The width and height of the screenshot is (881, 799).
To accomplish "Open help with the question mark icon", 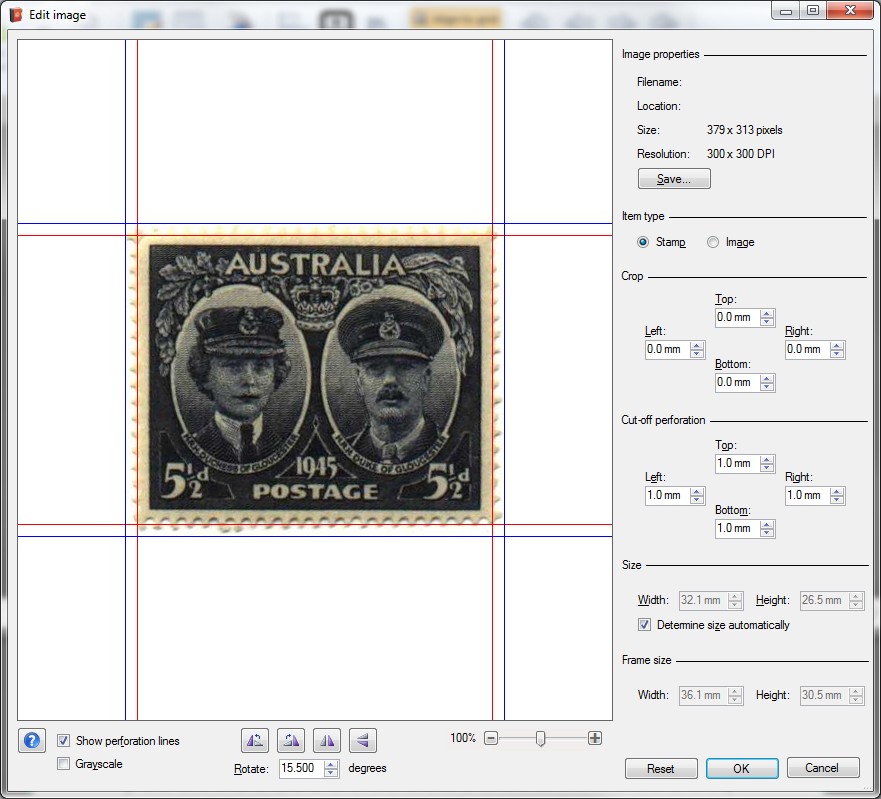I will (x=32, y=740).
